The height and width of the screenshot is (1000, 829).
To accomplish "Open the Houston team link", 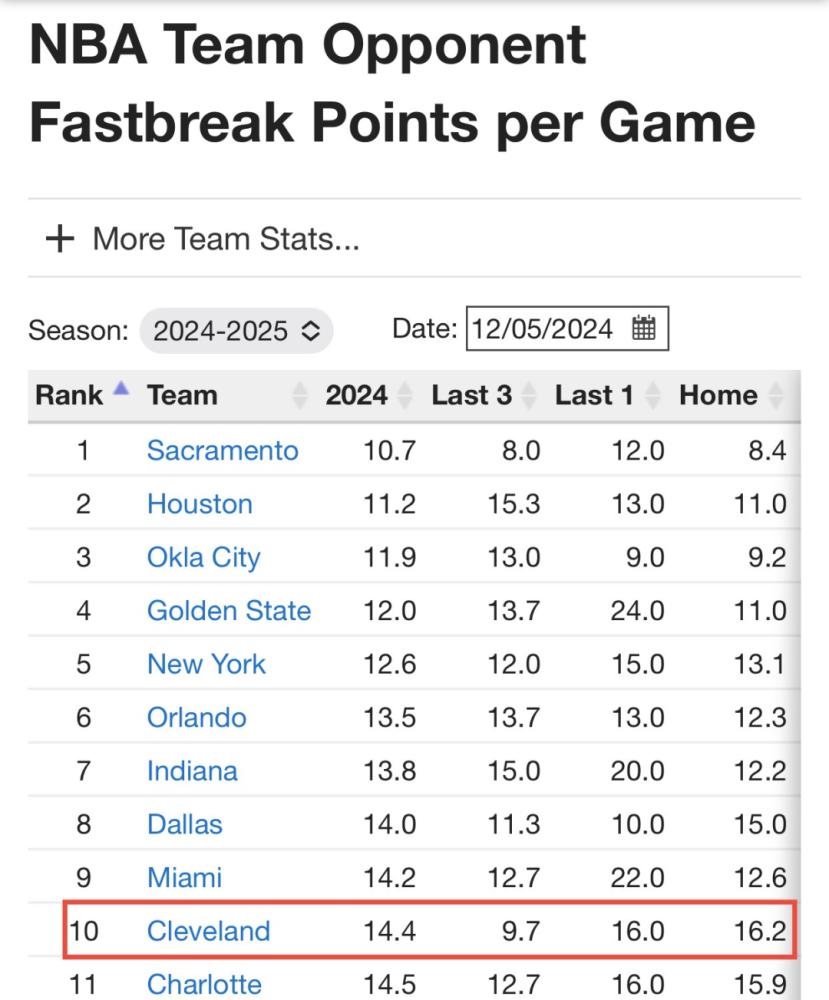I will click(x=200, y=504).
